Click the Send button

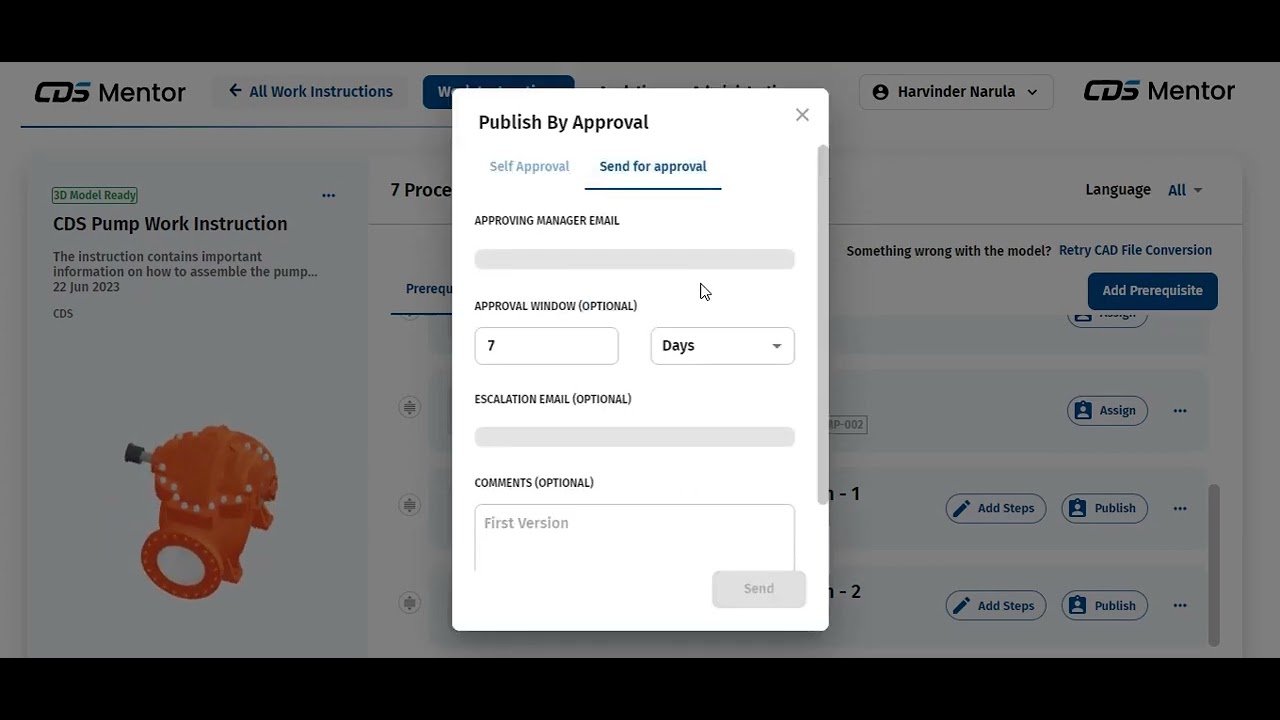click(759, 589)
